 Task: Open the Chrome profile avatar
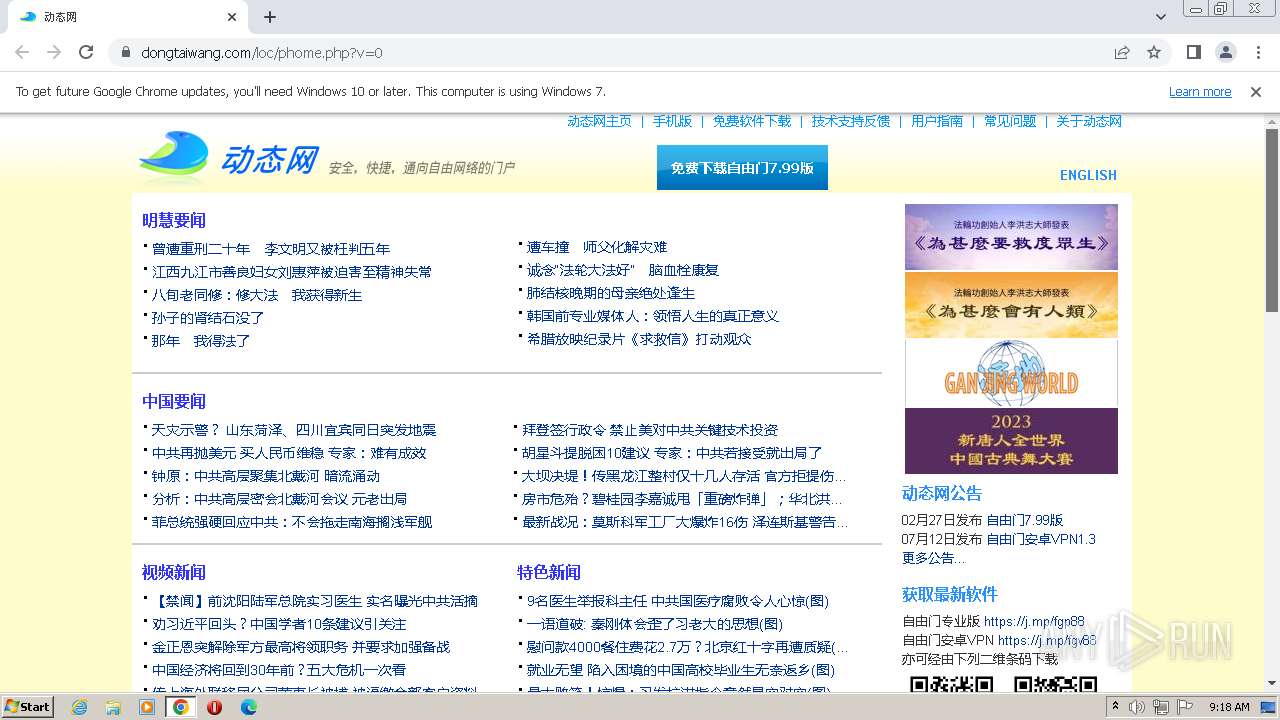point(1225,52)
